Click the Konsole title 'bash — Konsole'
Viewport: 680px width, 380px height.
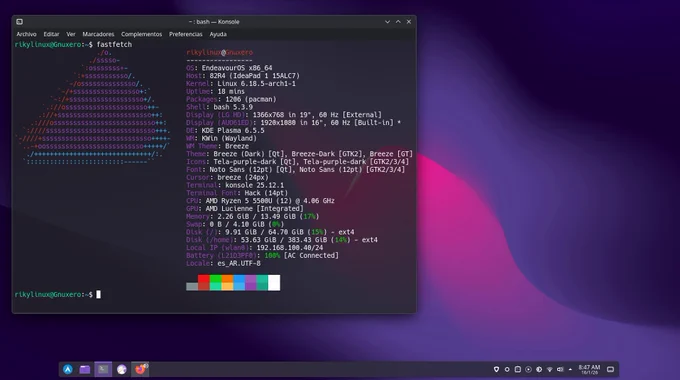(x=218, y=22)
